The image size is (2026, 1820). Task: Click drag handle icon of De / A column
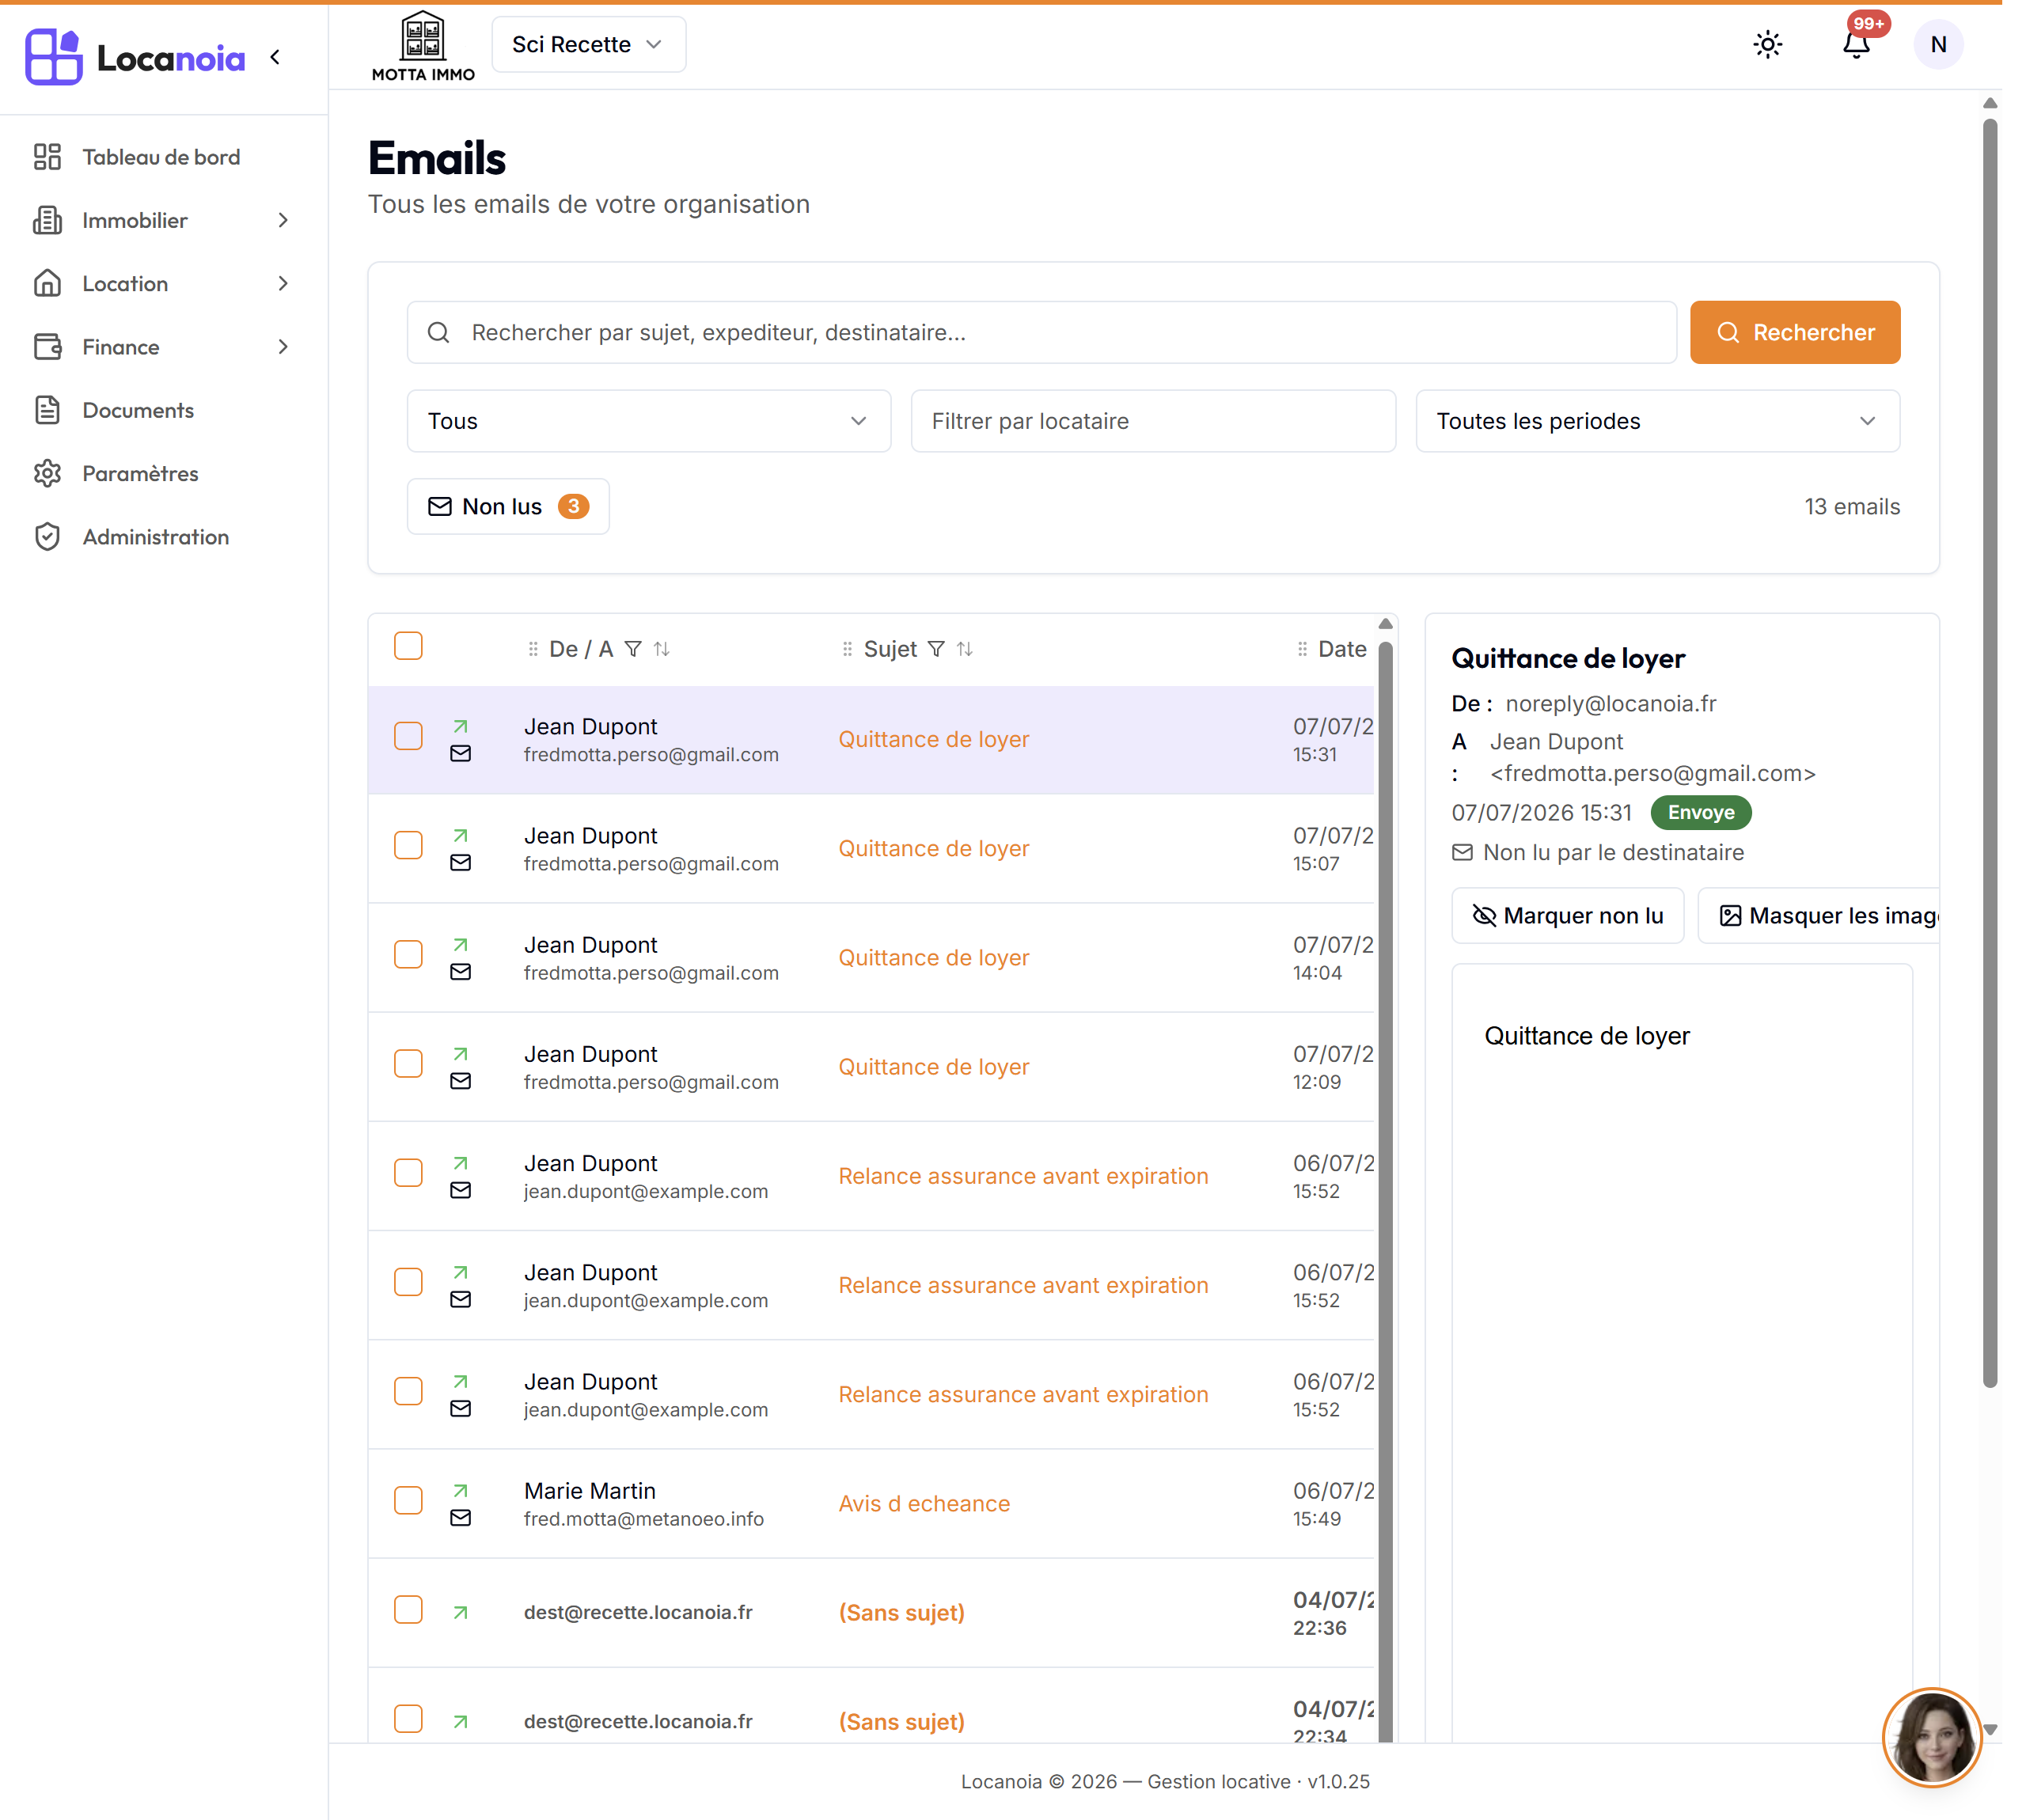(x=533, y=649)
